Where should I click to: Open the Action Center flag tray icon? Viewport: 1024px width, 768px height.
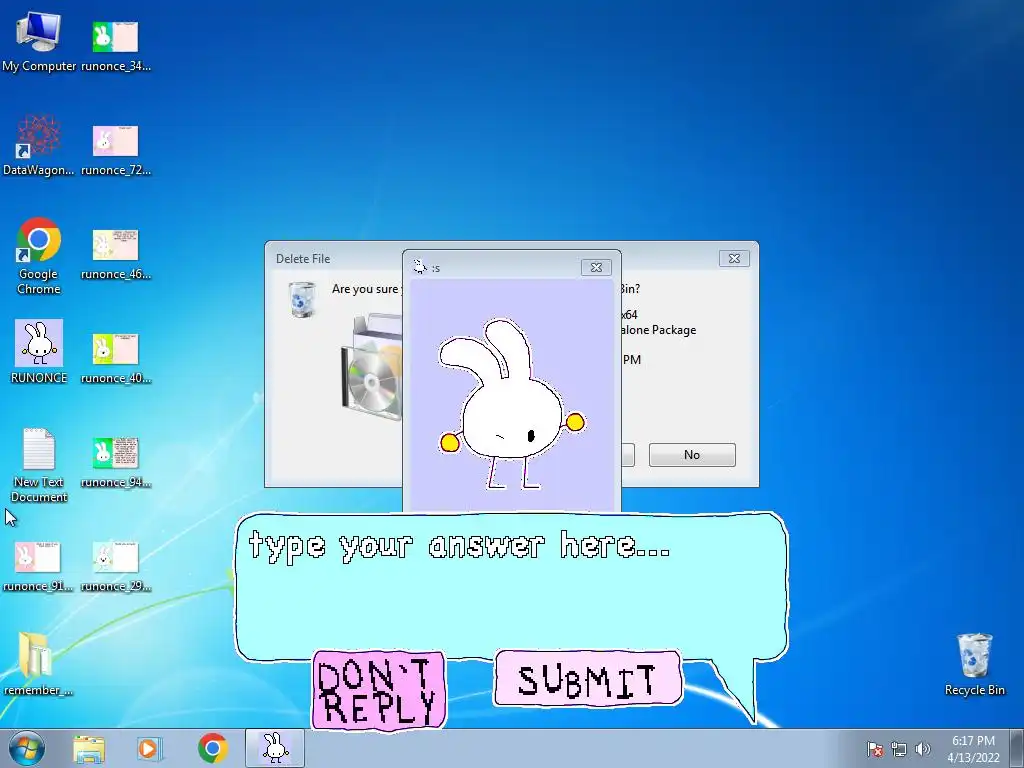pos(875,749)
